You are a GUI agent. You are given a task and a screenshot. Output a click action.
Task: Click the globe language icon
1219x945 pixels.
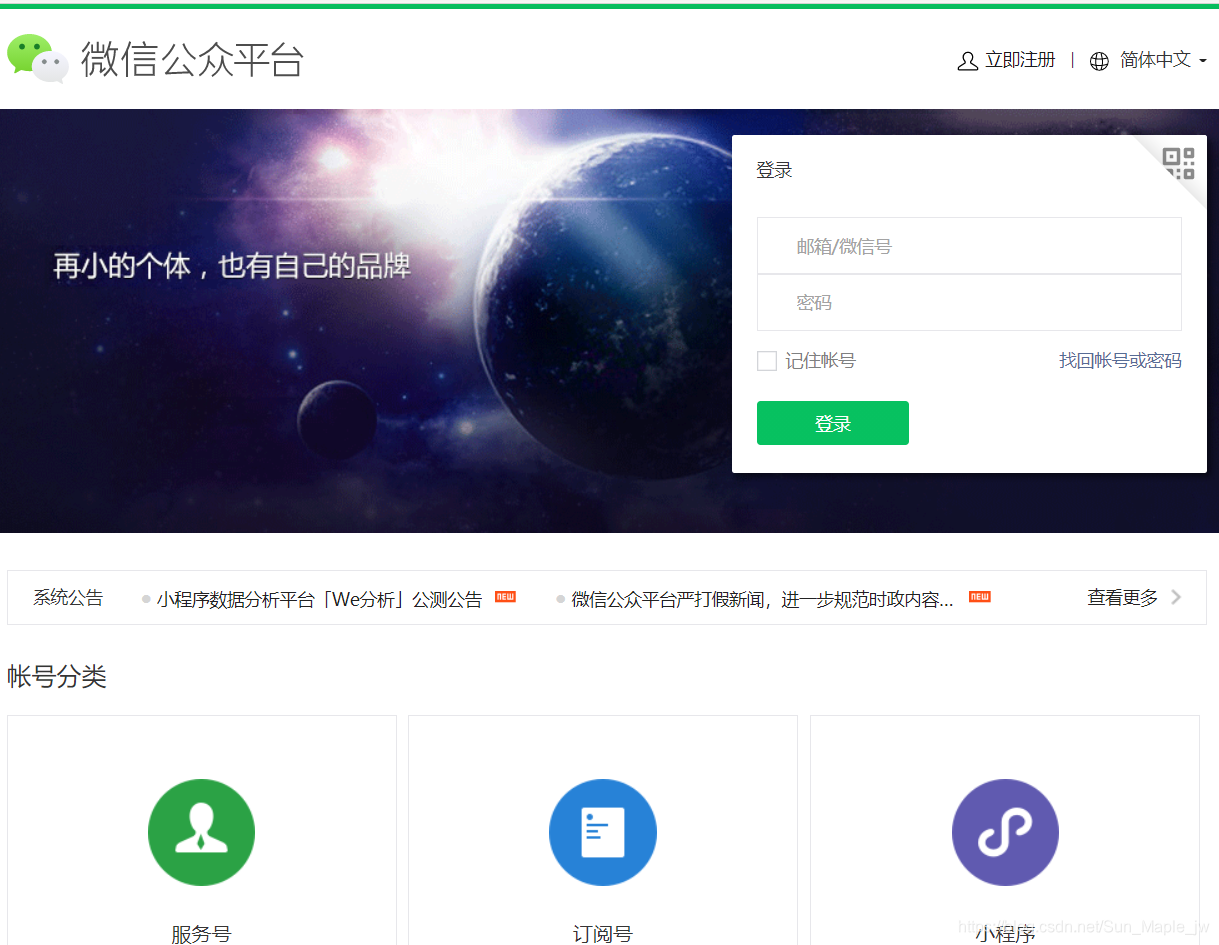tap(1099, 61)
